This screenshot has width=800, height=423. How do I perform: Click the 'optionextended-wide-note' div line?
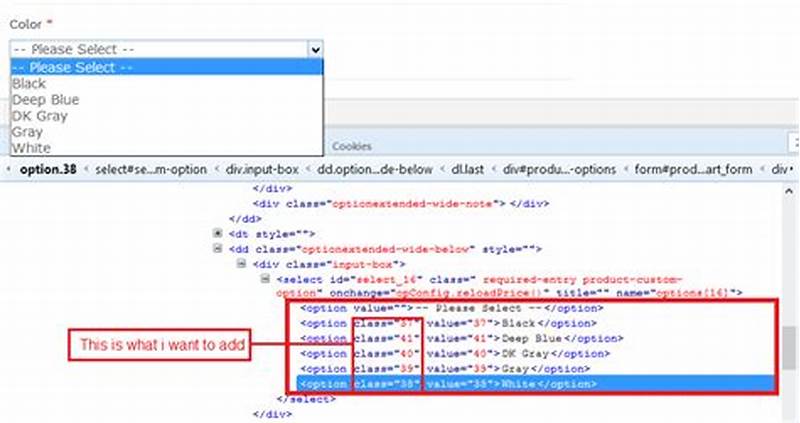[401, 204]
